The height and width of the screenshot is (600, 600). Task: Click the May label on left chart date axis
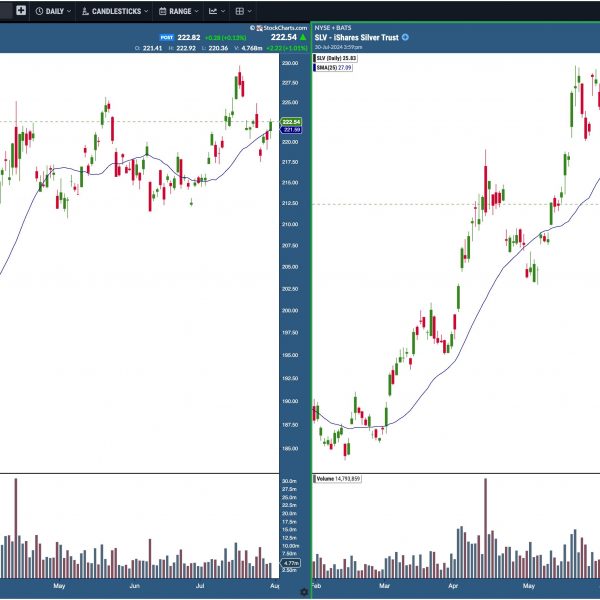coord(59,586)
